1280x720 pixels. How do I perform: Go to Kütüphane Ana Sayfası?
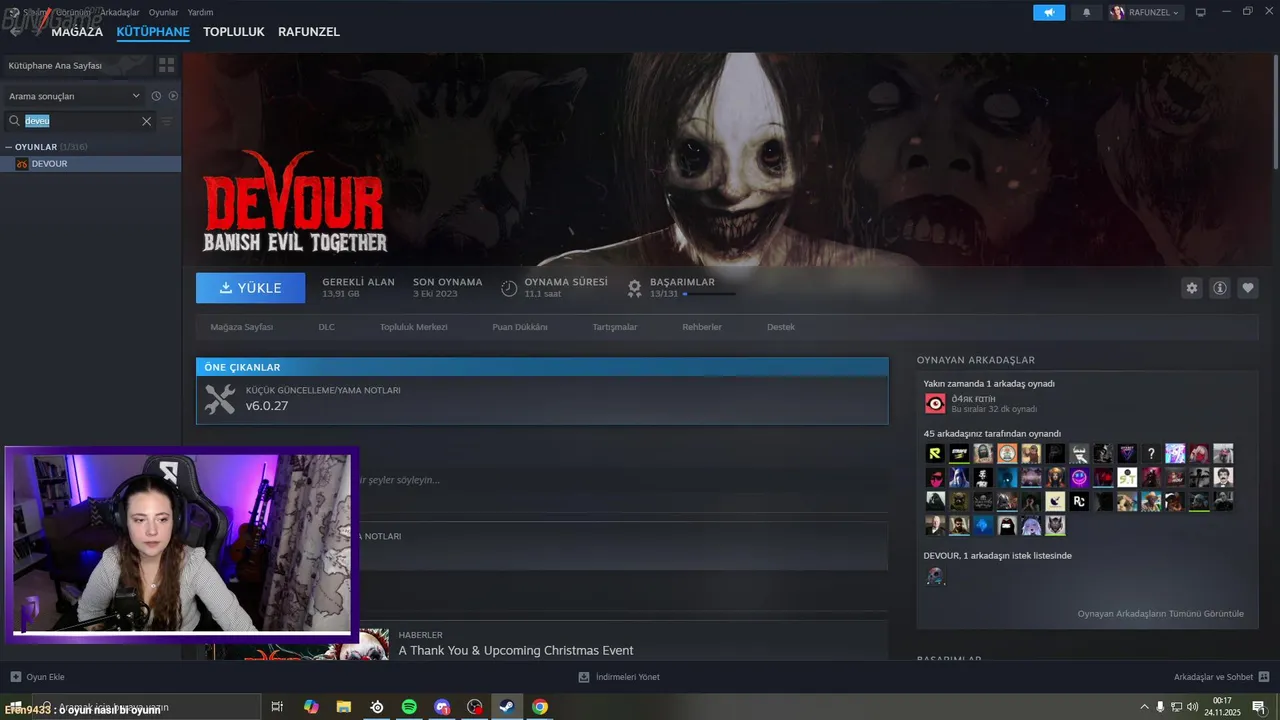77,65
